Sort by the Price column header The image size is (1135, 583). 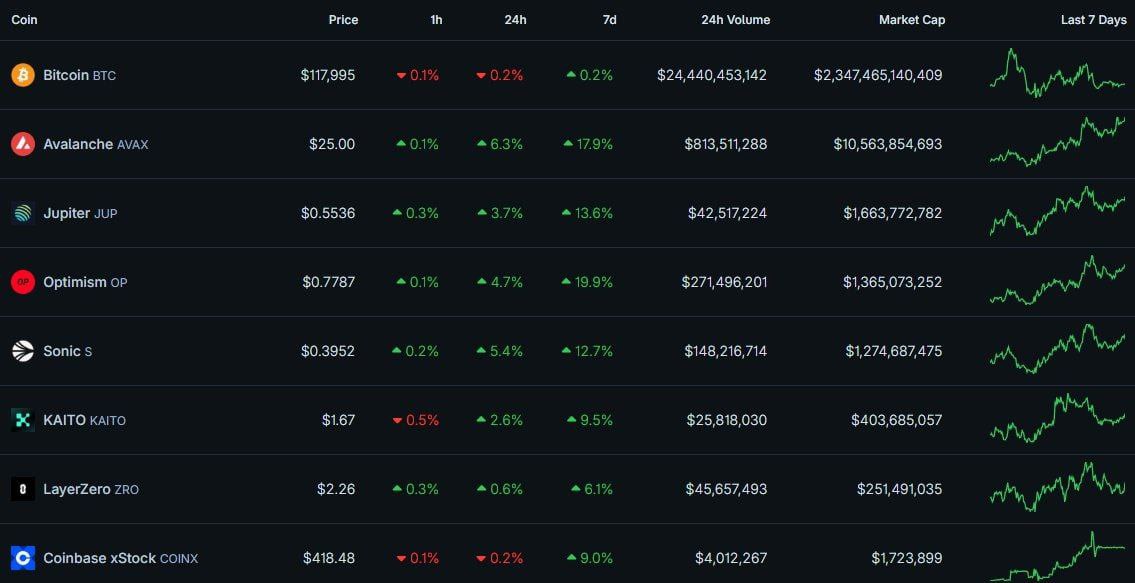click(x=343, y=20)
